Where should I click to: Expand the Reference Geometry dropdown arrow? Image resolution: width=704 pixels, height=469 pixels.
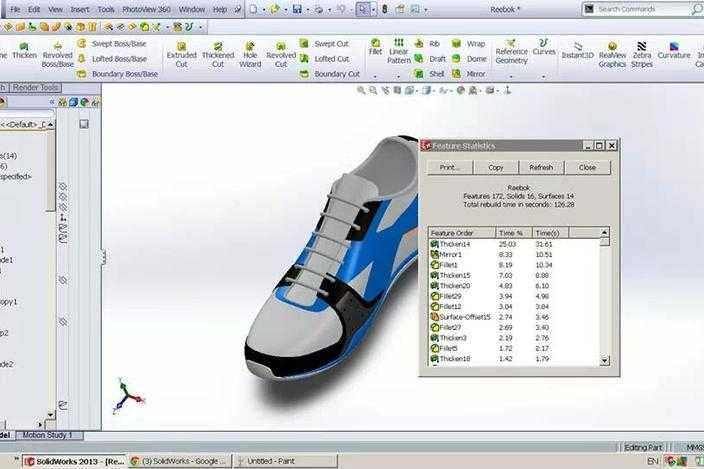(x=511, y=76)
